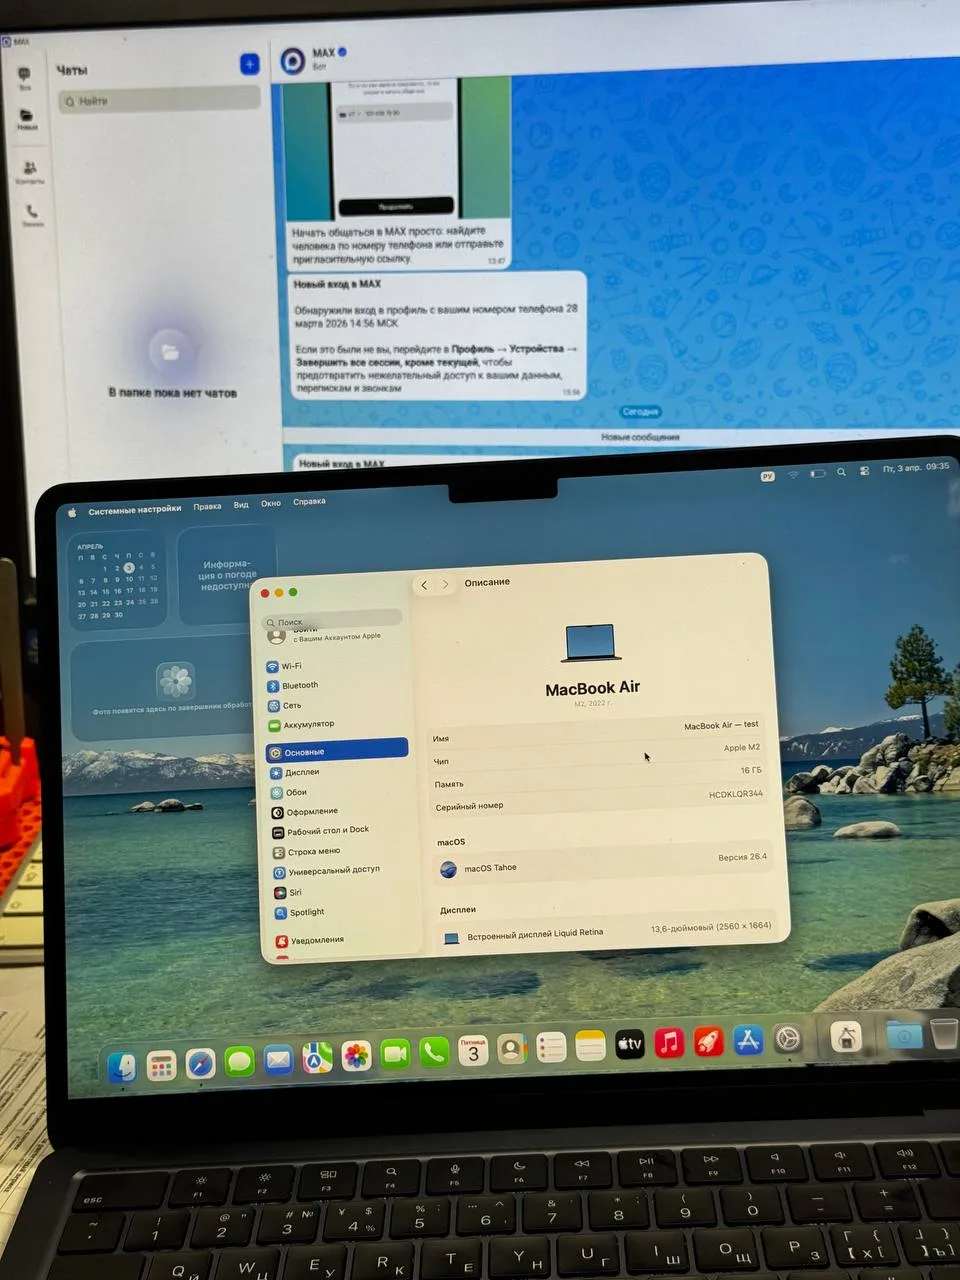Viewport: 960px width, 1280px height.
Task: Click the 16 ГБ memory value
Action: 751,770
